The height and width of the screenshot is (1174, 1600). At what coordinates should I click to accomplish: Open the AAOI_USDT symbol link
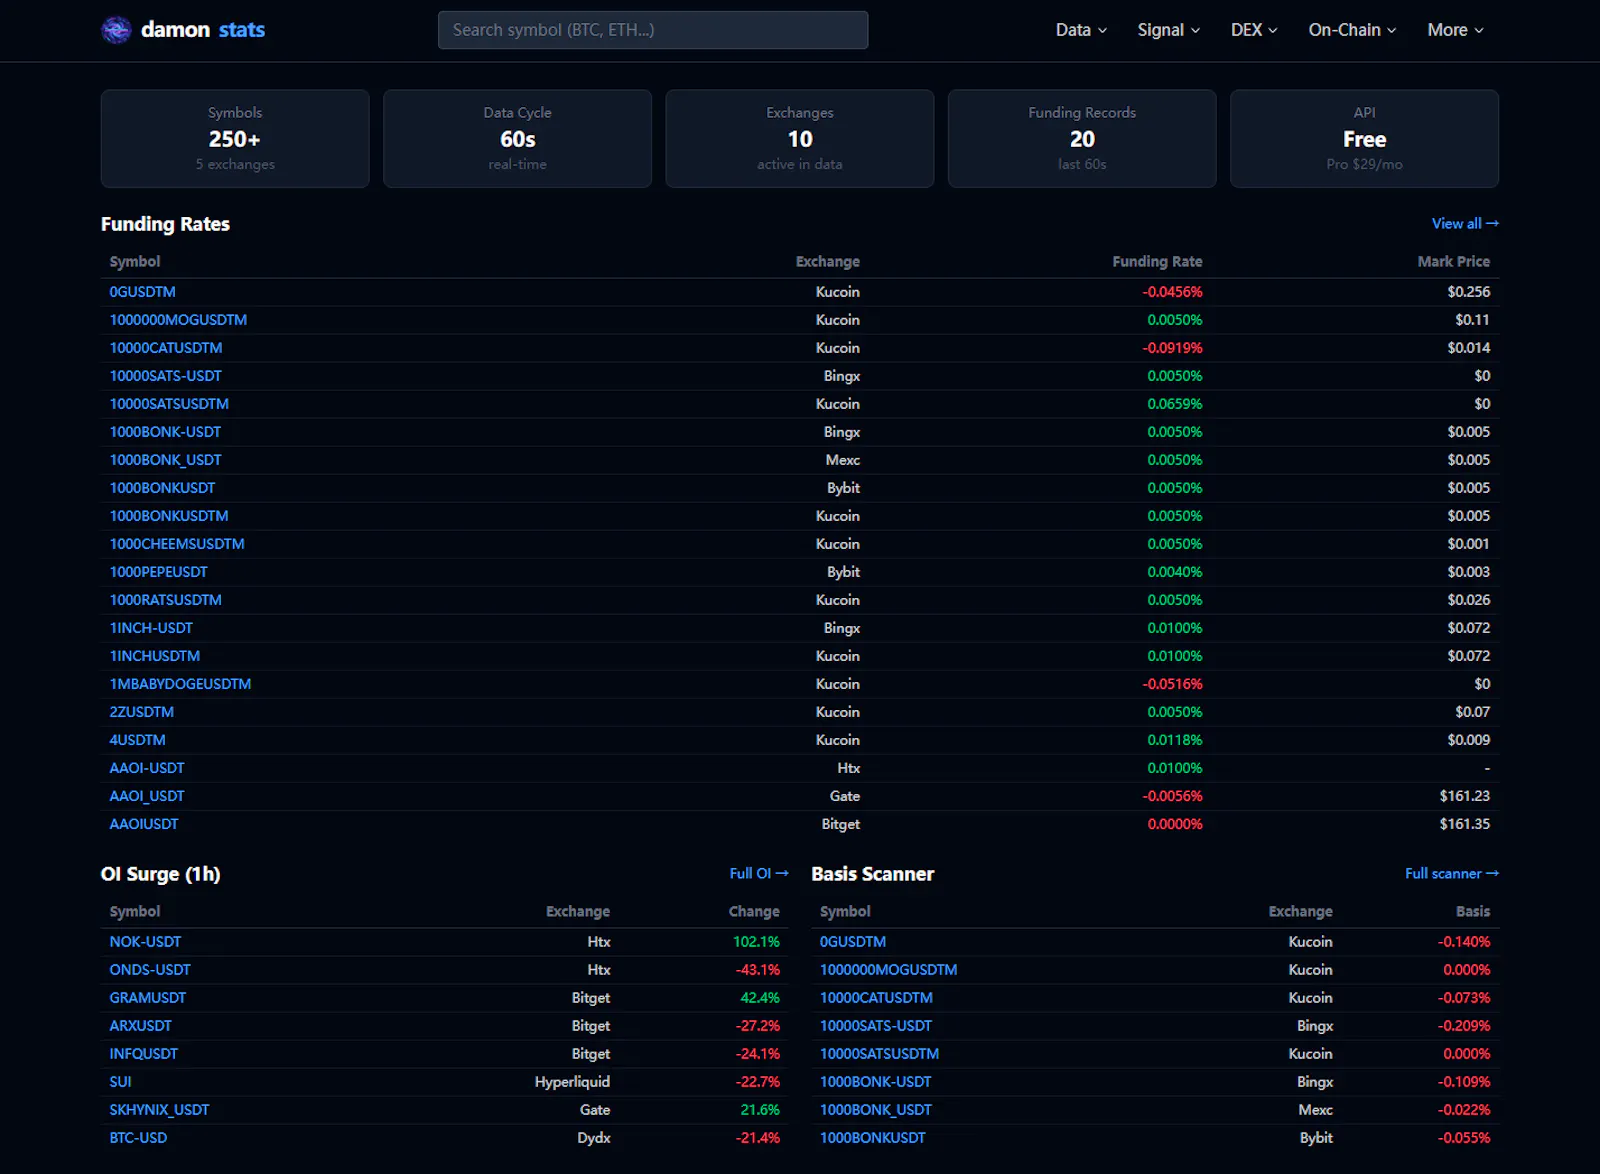(147, 796)
